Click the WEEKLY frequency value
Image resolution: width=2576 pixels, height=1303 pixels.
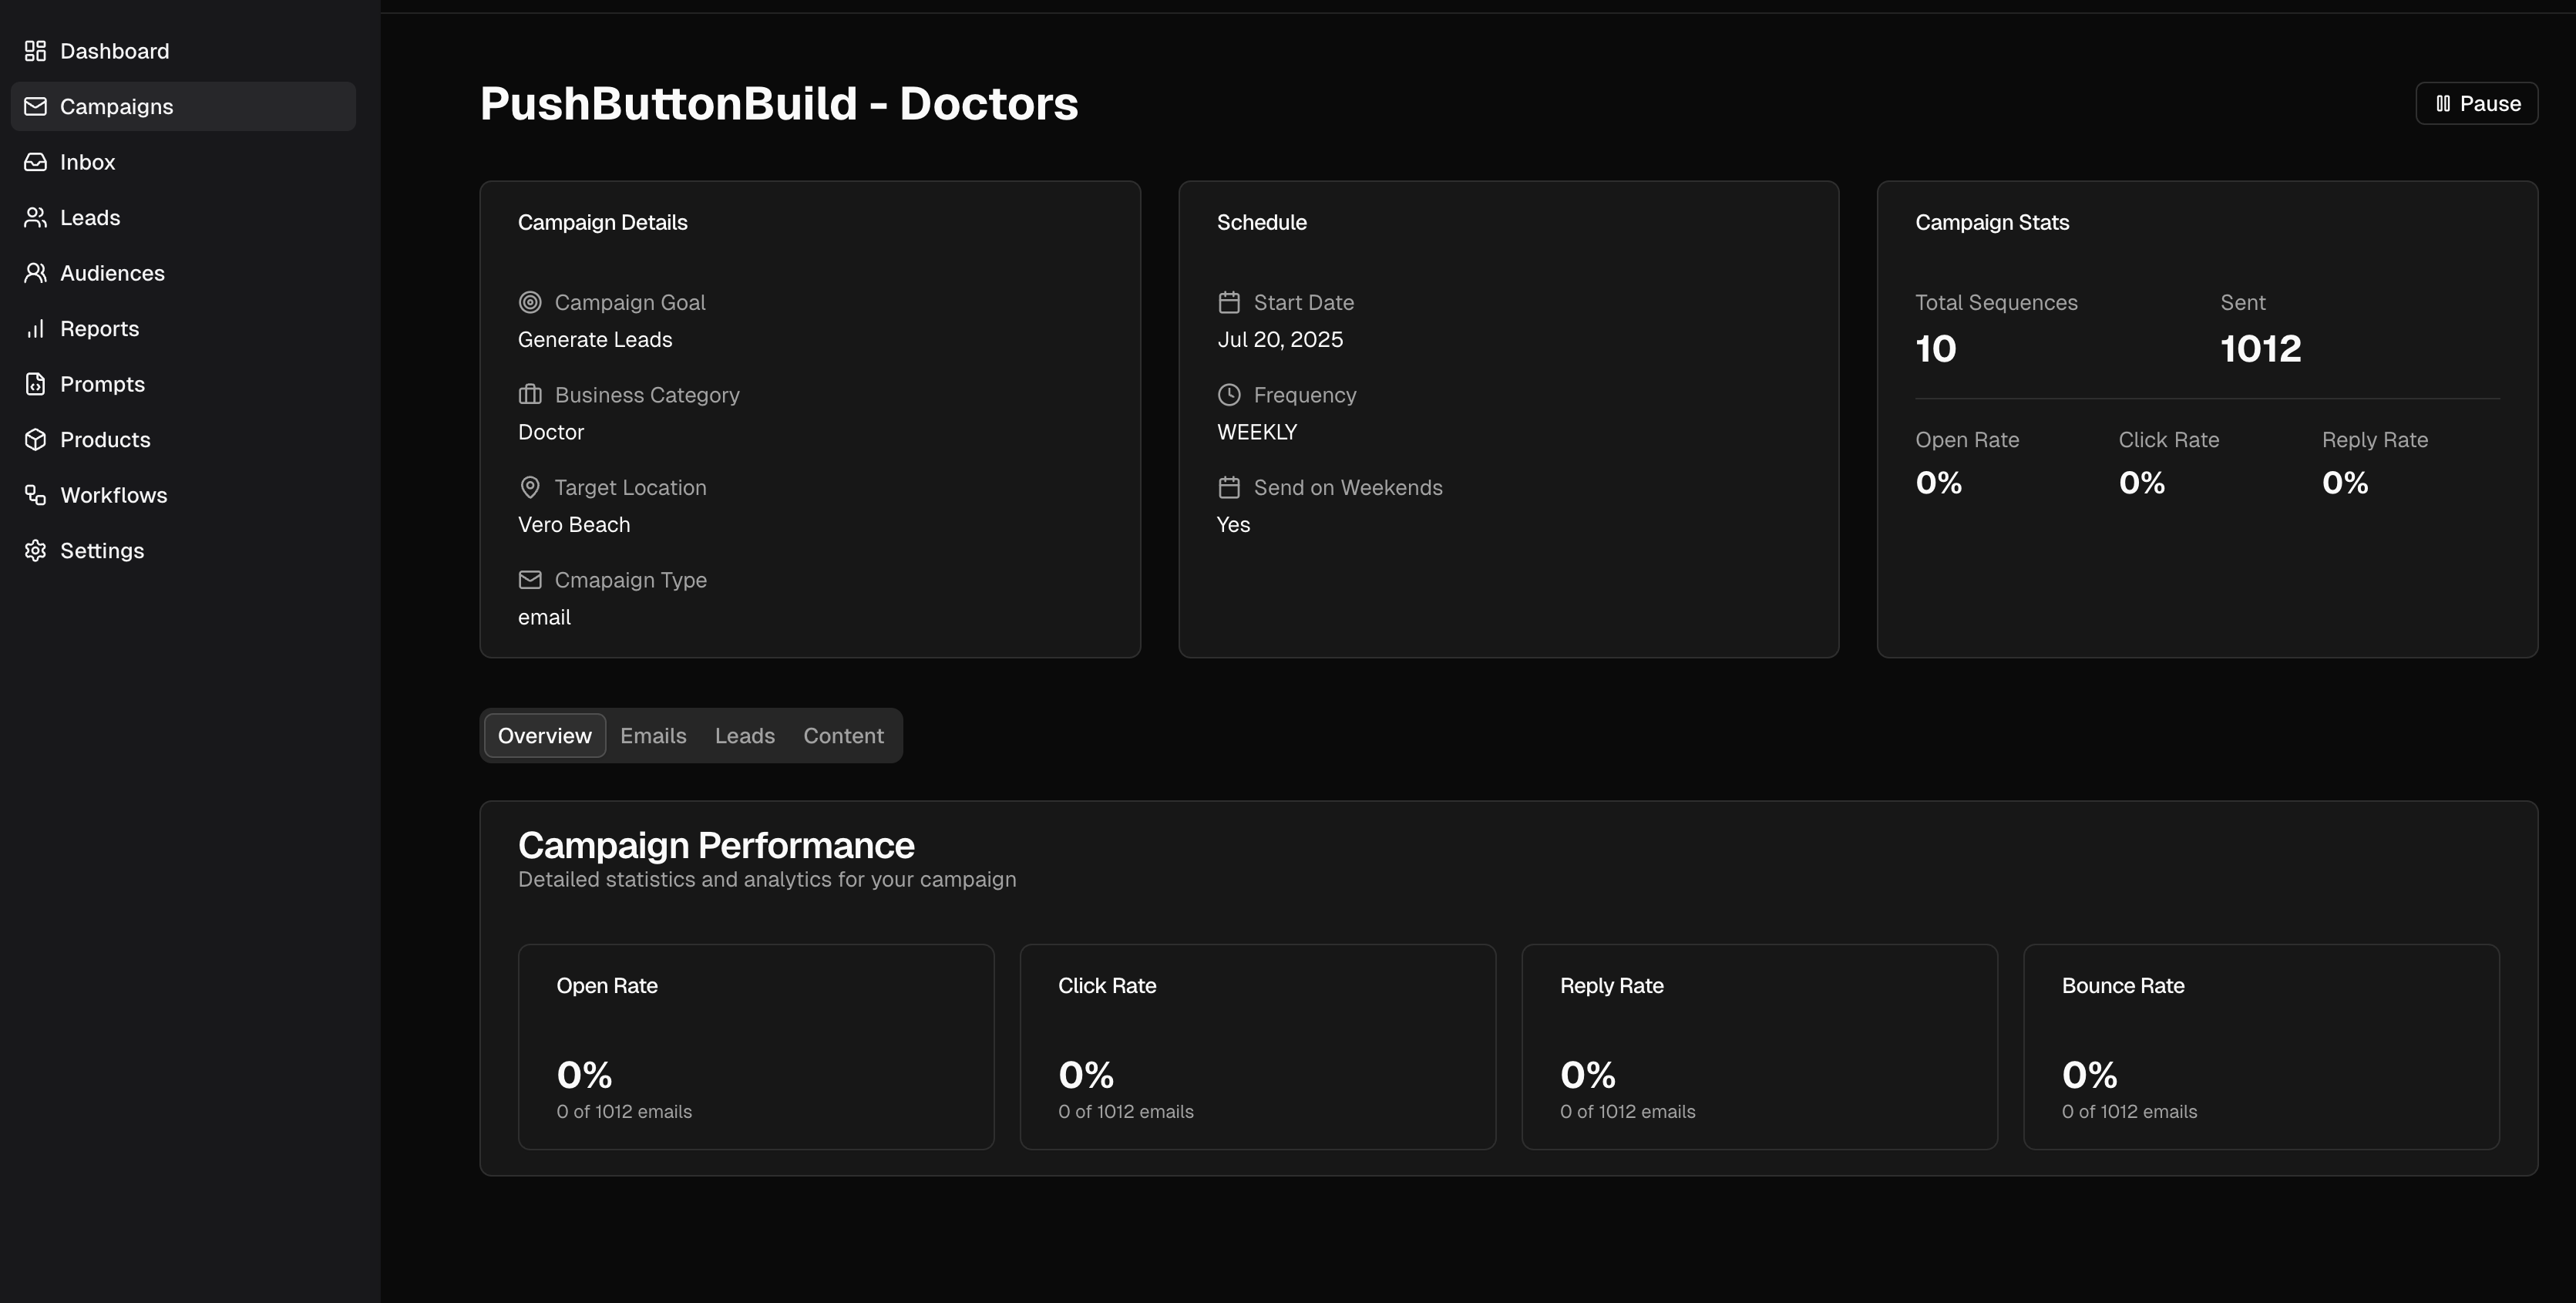coord(1257,432)
